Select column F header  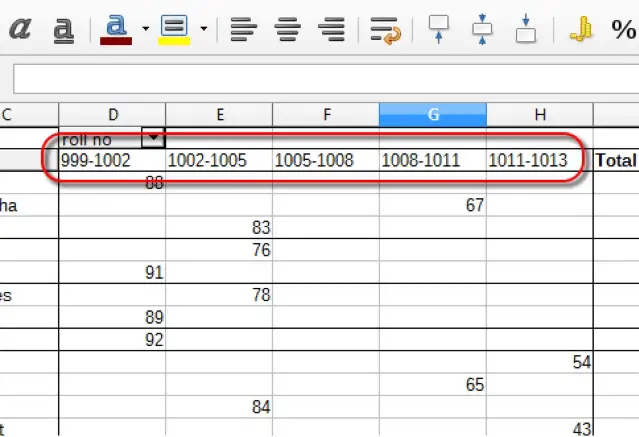[x=326, y=115]
